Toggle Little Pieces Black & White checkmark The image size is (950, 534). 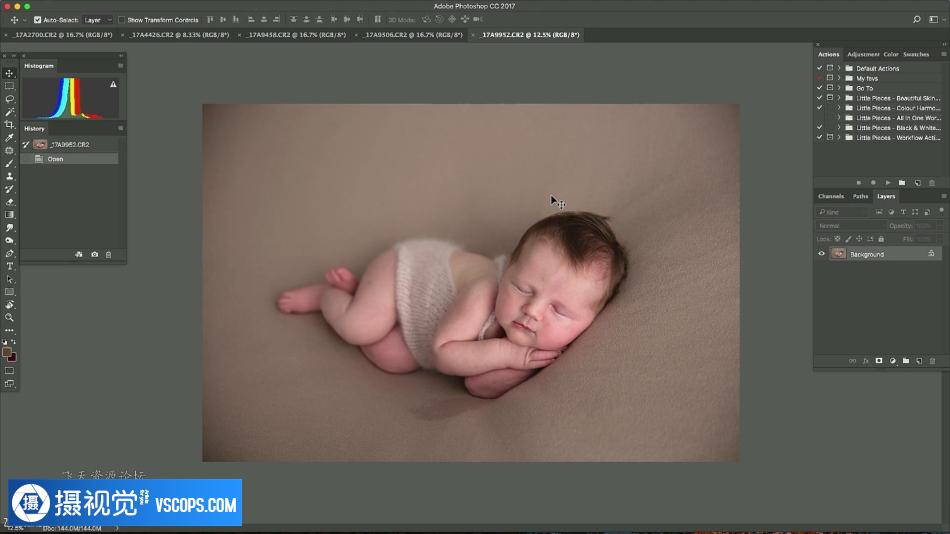point(820,127)
